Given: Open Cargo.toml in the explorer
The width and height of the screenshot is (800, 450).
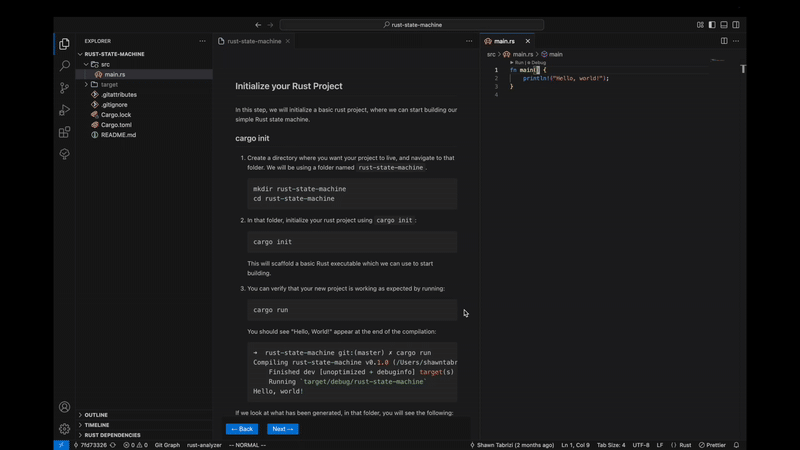Looking at the screenshot, I should pyautogui.click(x=116, y=125).
